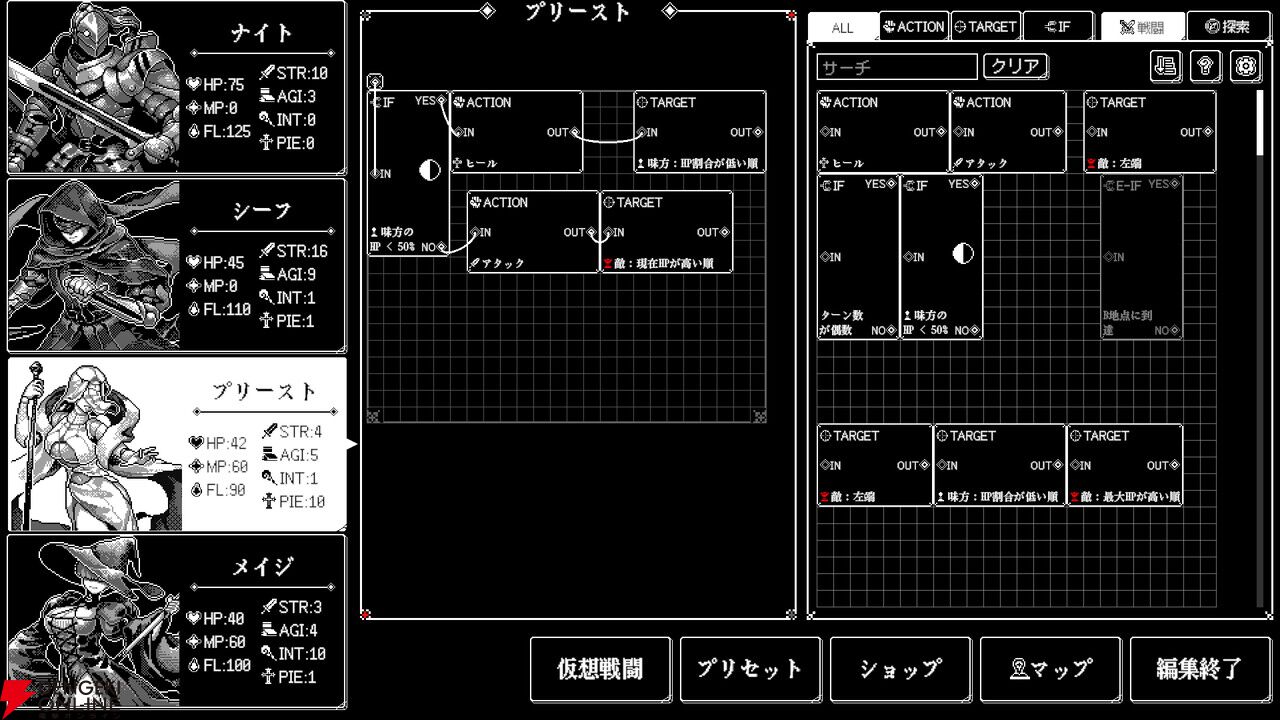Open the 戦闘 (battle) tab
Image resolution: width=1280 pixels, height=720 pixels.
coord(1143,27)
